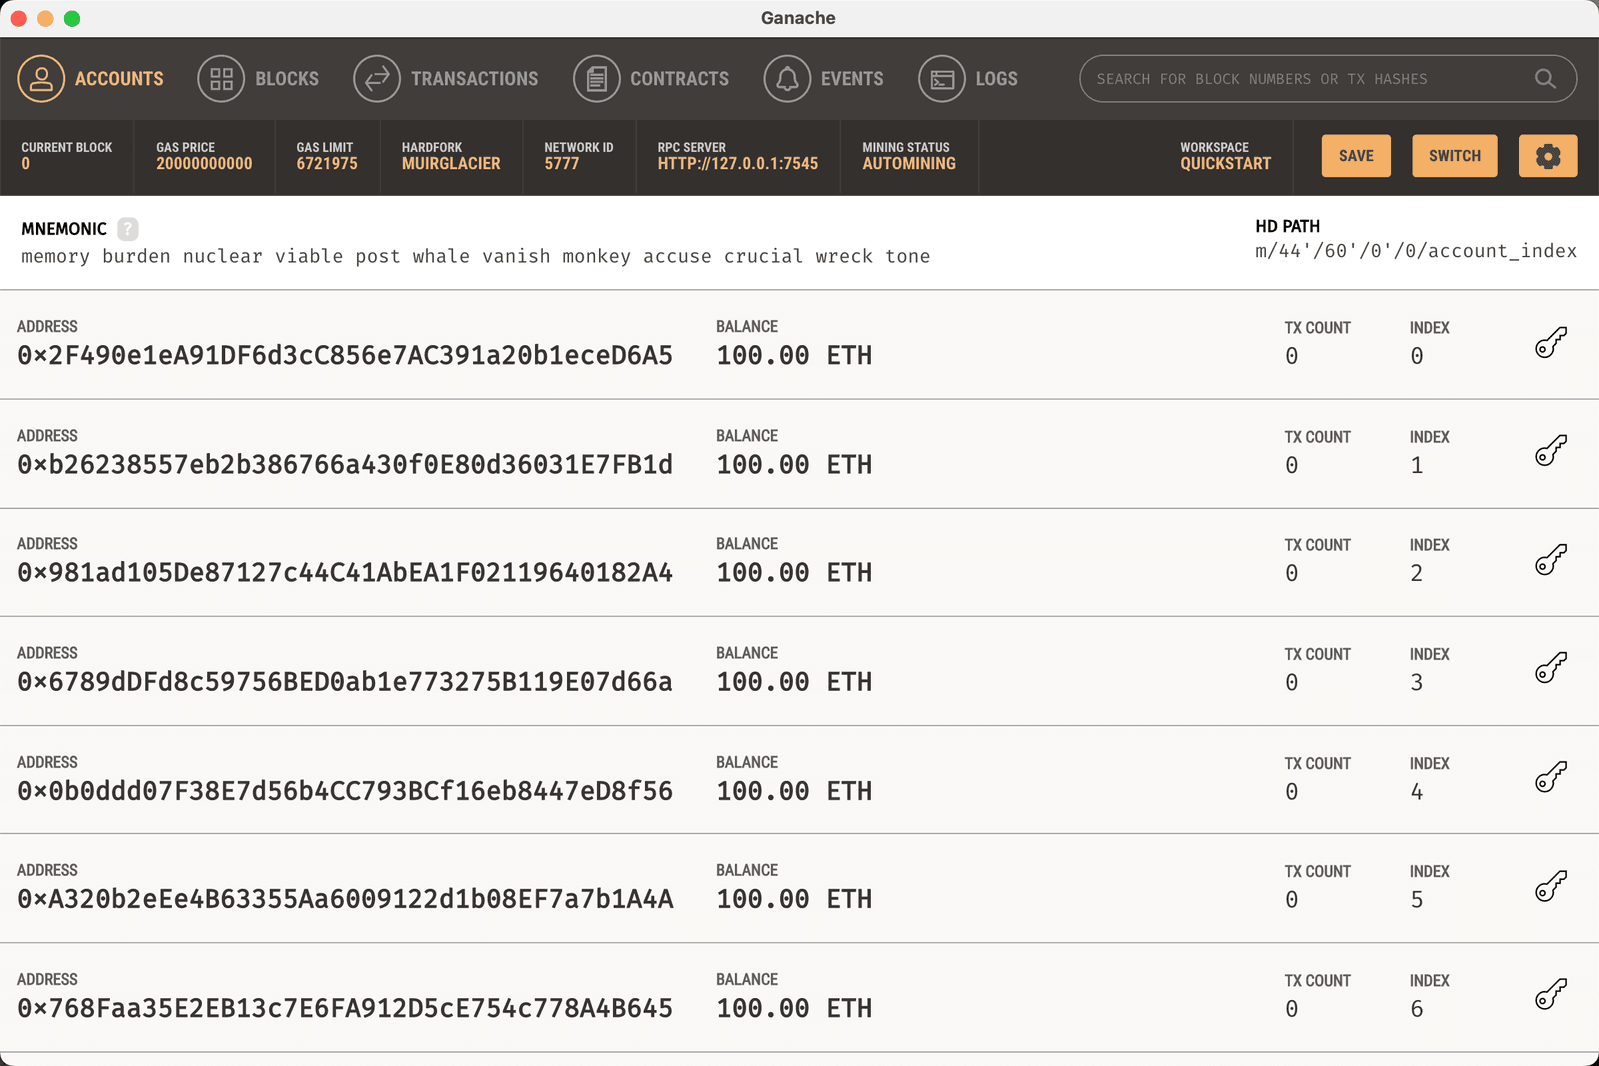This screenshot has height=1066, width=1599.
Task: Show private key for account index 1
Action: (x=1551, y=451)
